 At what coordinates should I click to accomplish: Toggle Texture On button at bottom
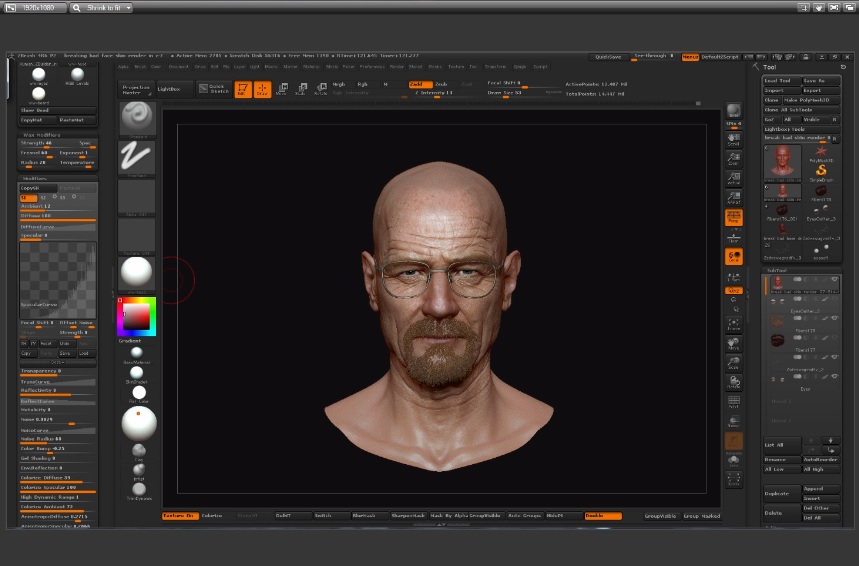pos(179,516)
